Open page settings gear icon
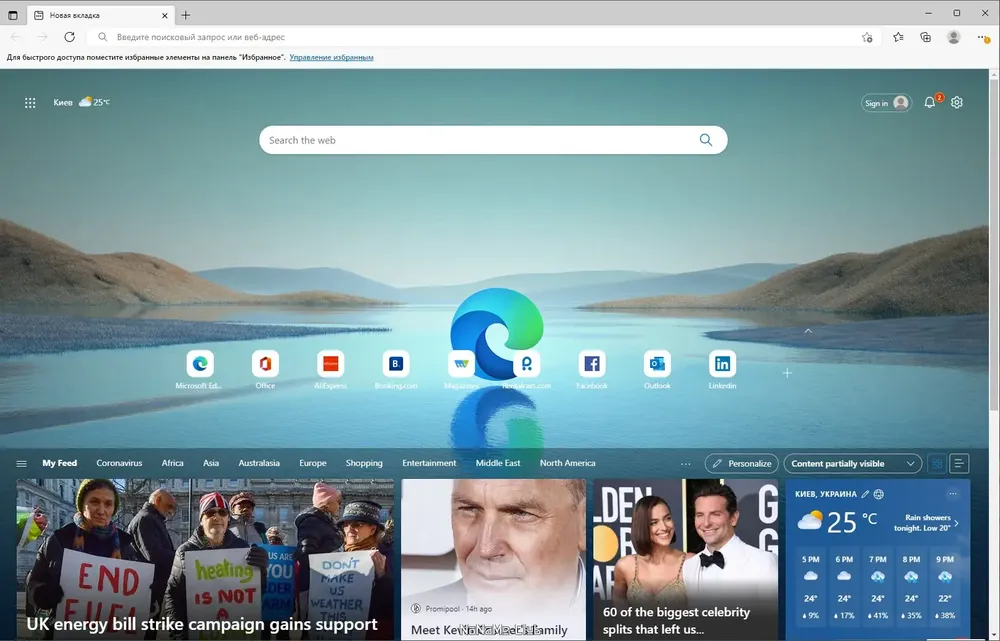The height and width of the screenshot is (641, 1000). pos(957,103)
